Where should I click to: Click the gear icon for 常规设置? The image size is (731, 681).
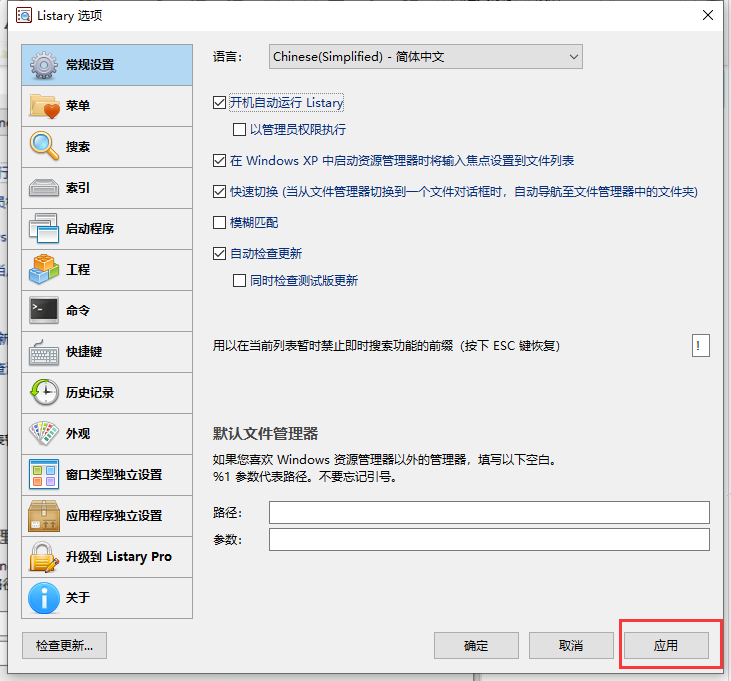tap(44, 65)
